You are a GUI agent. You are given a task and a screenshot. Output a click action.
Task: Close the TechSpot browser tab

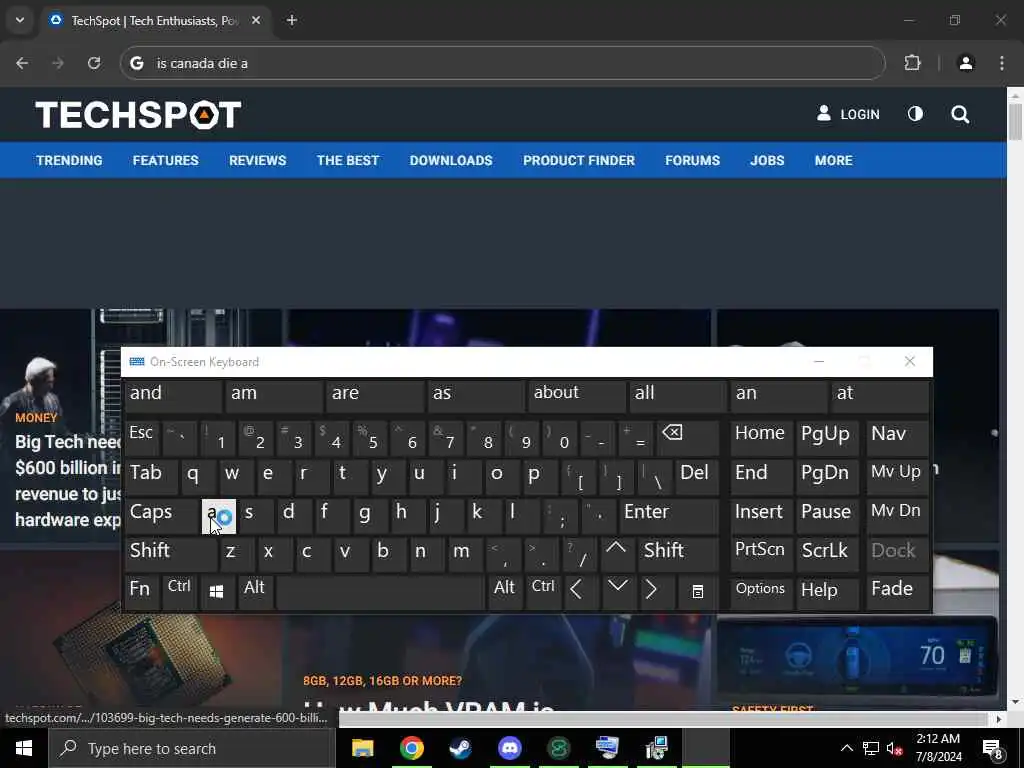256,20
